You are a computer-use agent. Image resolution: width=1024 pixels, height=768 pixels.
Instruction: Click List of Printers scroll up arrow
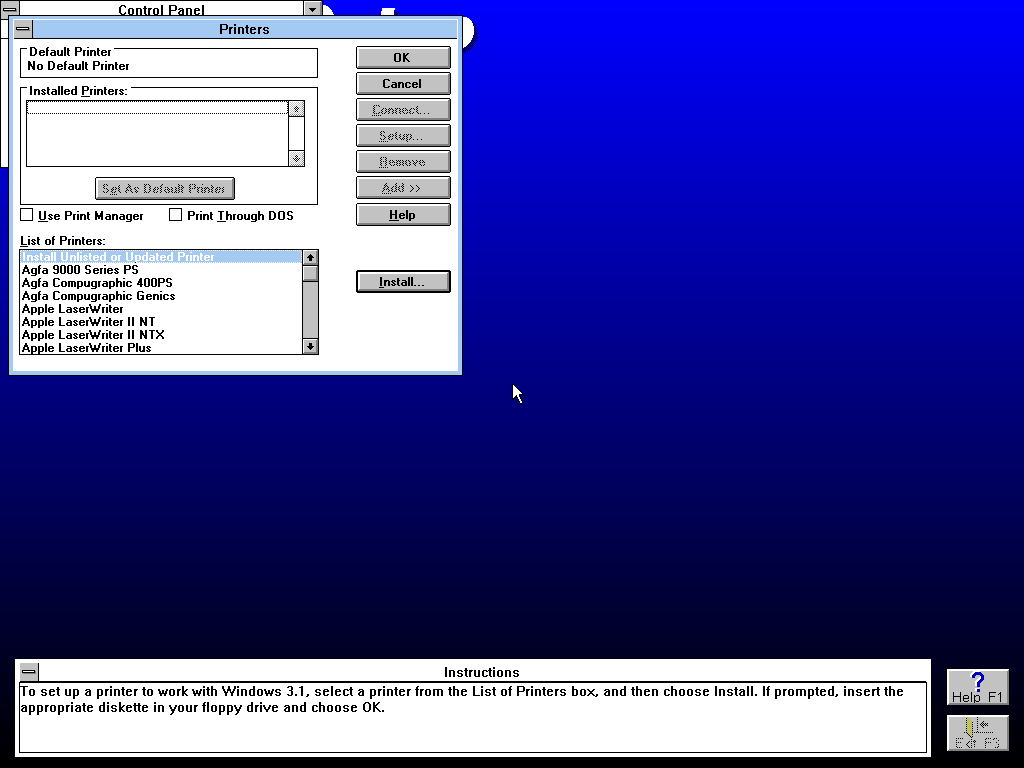click(310, 257)
